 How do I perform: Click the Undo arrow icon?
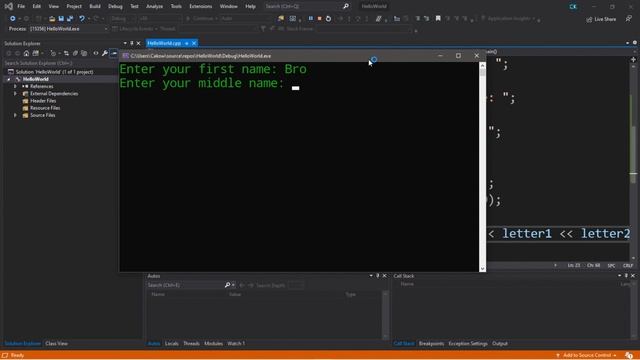click(82, 19)
